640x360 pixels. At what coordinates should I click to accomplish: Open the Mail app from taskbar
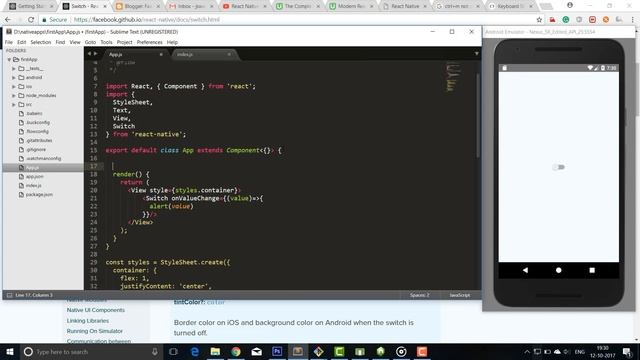coord(256,352)
